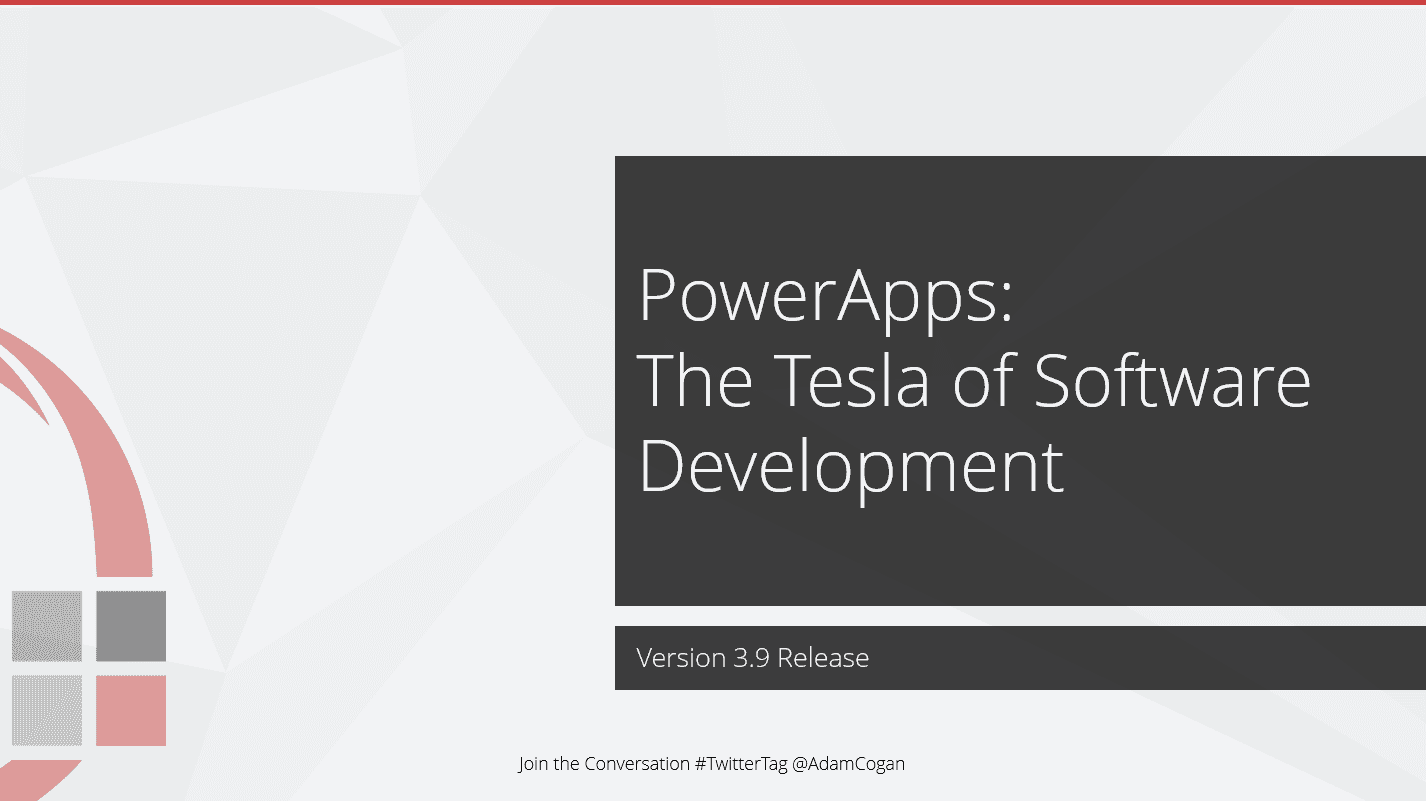Click the @AdamCogan handle in footer
Viewport: 1426px width, 801px height.
pos(848,764)
